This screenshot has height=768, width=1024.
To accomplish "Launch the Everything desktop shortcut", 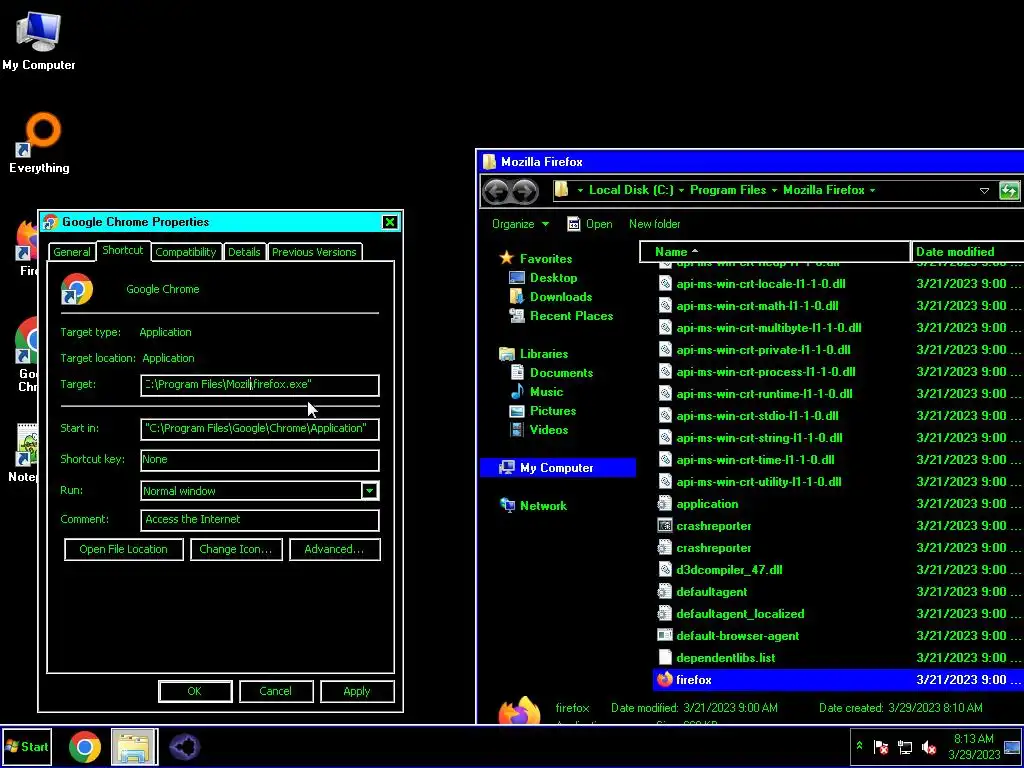I will click(39, 144).
